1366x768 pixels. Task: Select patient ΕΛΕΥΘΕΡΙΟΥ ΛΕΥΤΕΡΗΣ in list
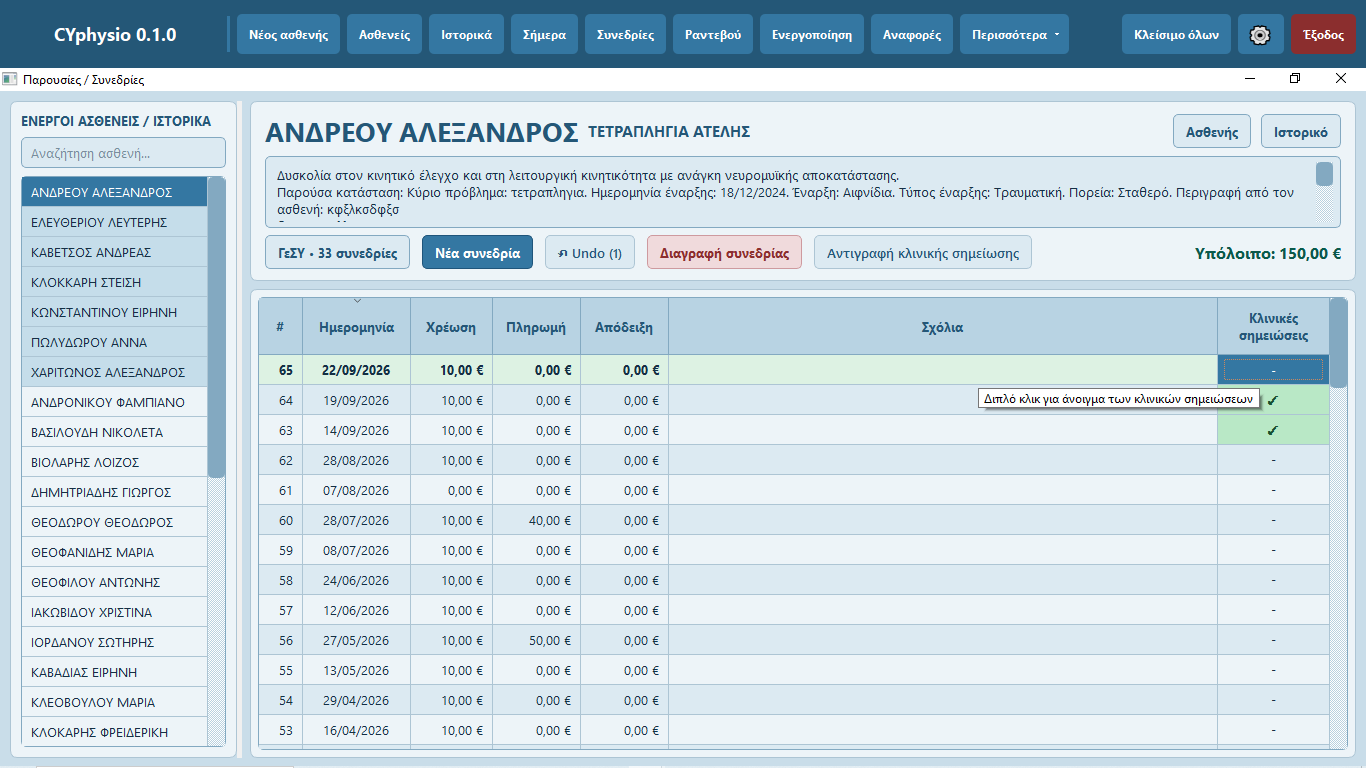114,222
